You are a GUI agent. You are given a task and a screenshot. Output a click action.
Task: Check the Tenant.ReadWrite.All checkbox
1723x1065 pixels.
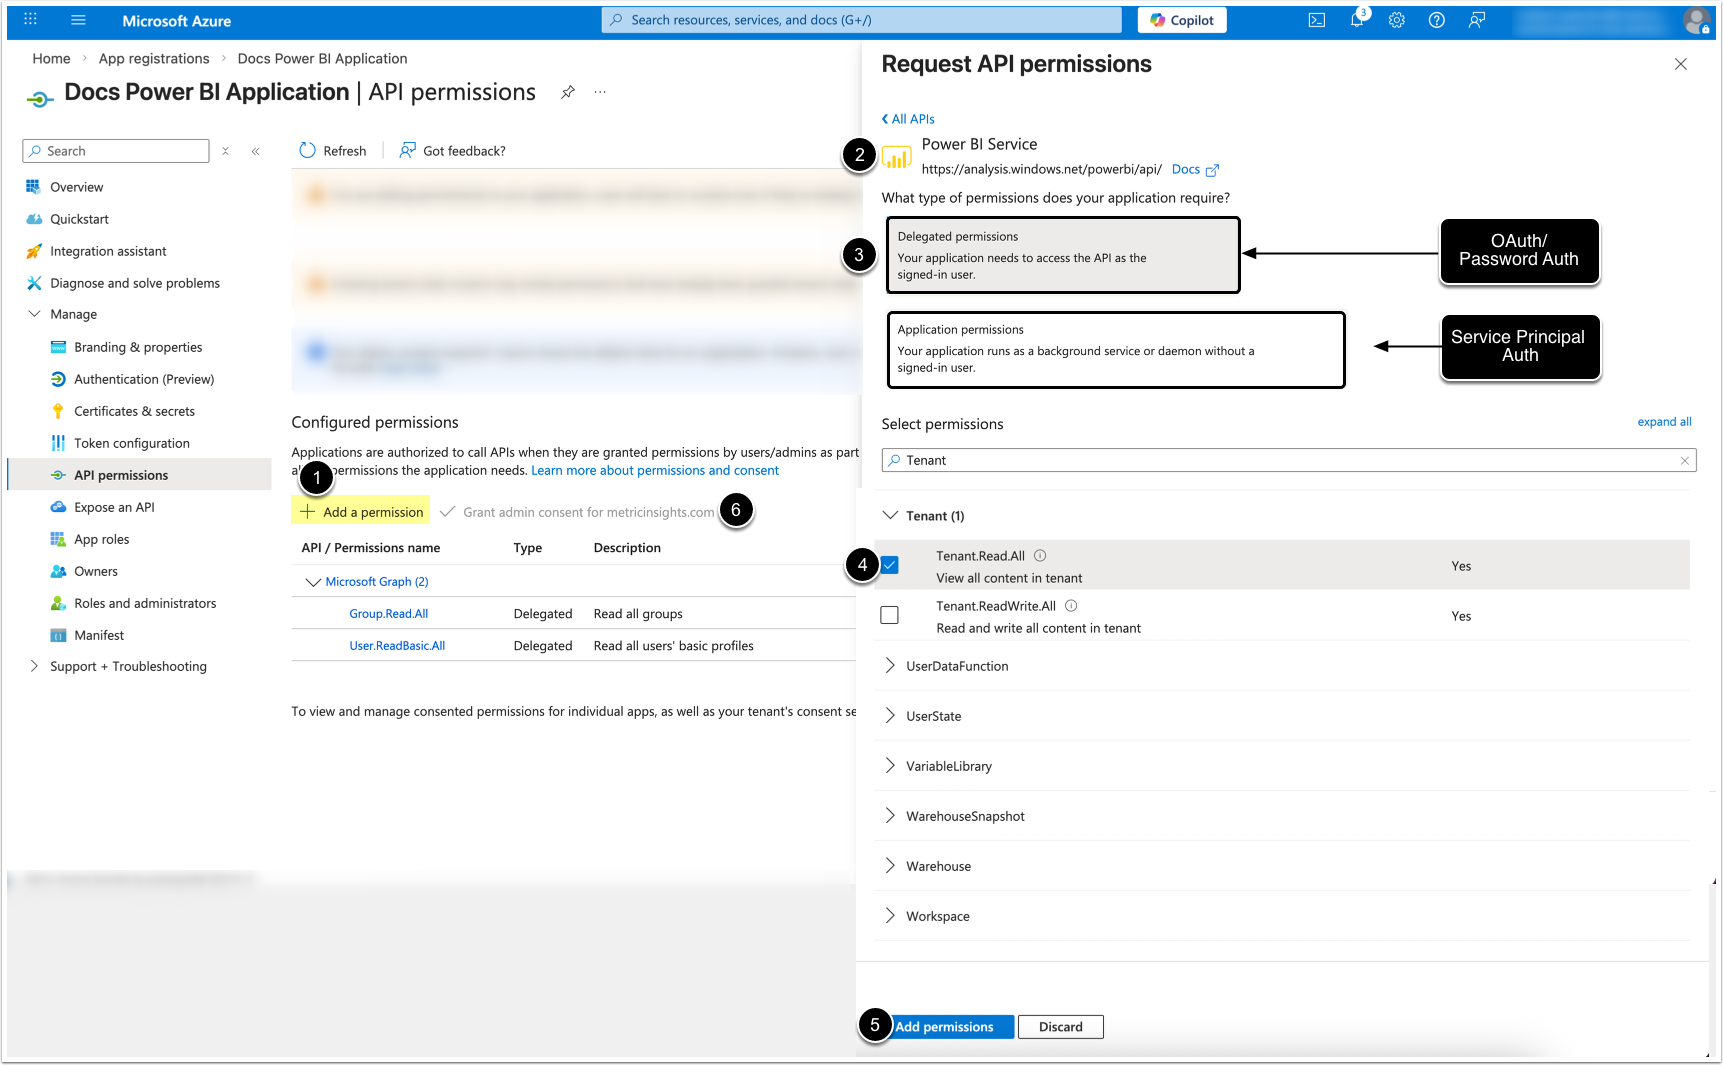tap(890, 615)
